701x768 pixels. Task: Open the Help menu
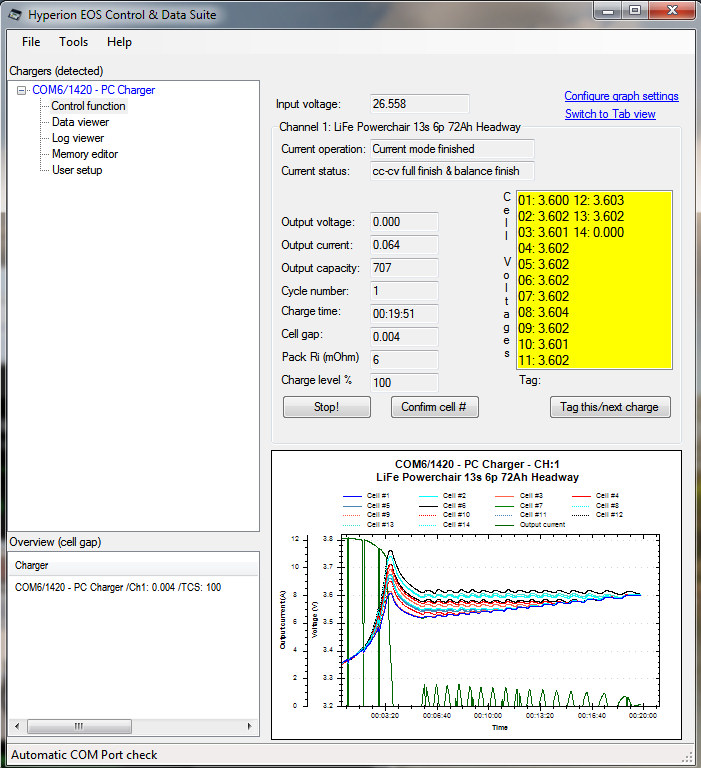(x=119, y=42)
